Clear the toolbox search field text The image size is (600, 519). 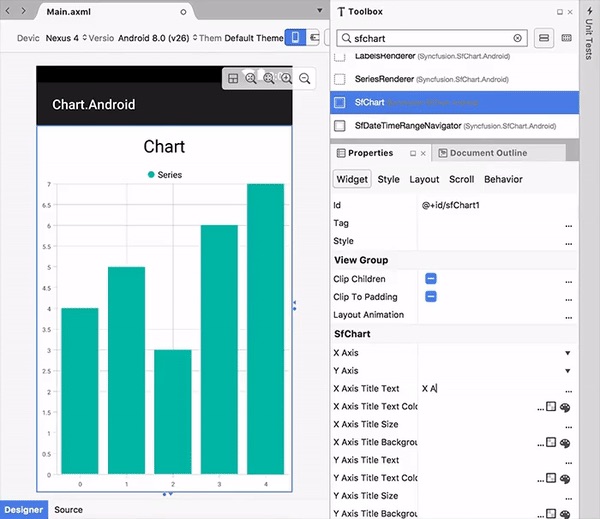pos(517,38)
